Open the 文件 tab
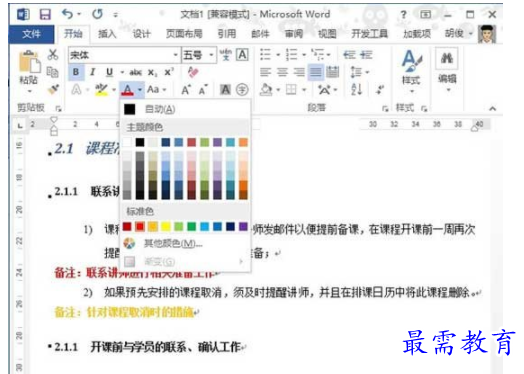The height and width of the screenshot is (374, 524). tap(31, 34)
